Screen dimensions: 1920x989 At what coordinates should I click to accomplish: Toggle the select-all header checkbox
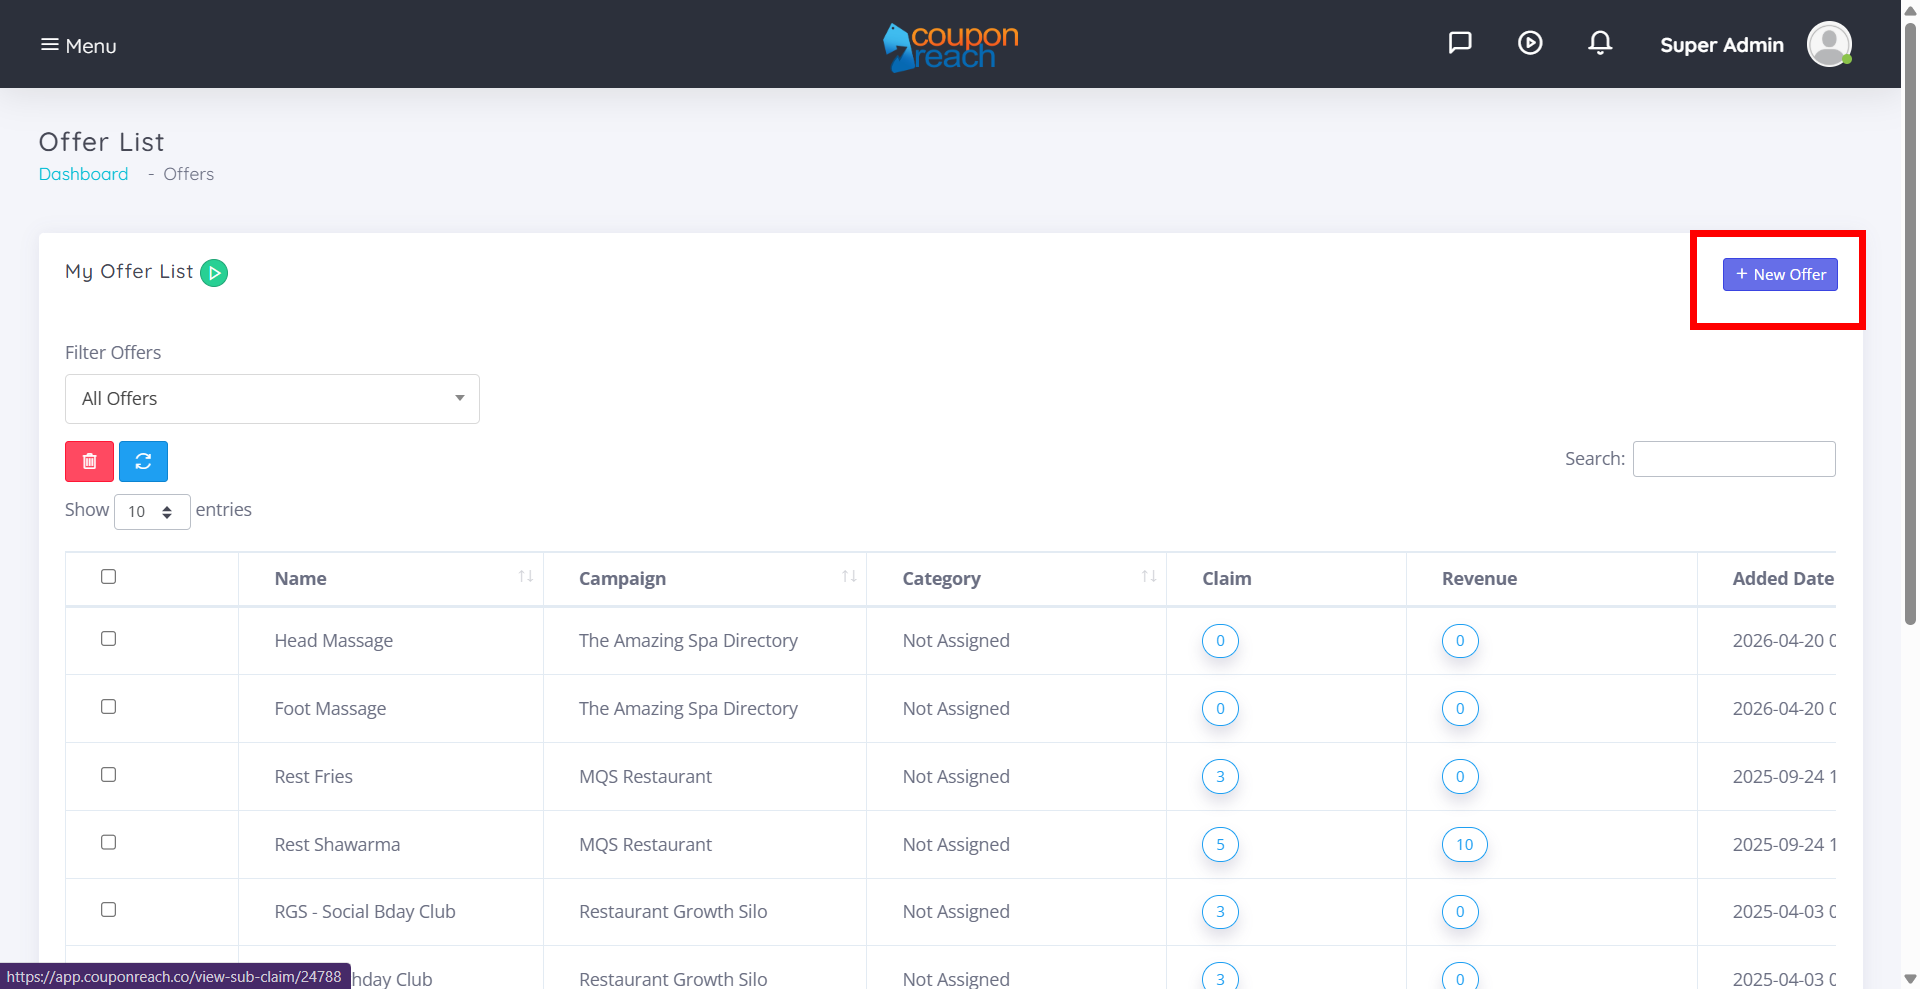(108, 576)
